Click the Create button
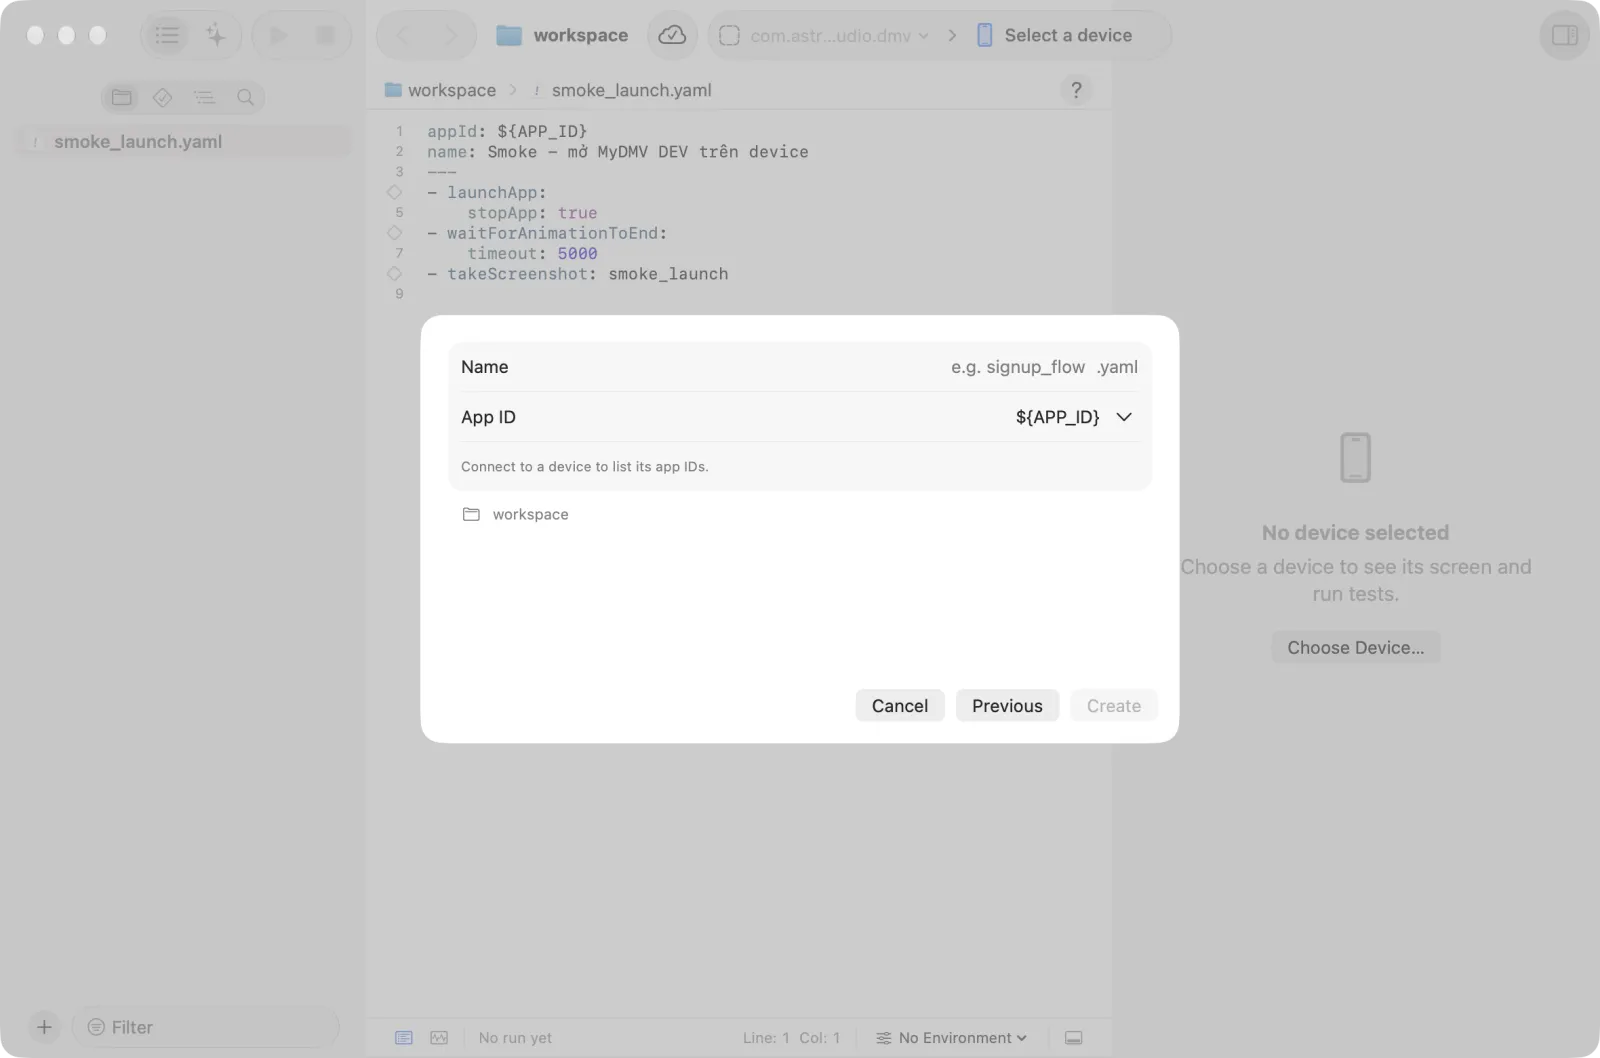Viewport: 1600px width, 1058px height. click(1114, 705)
